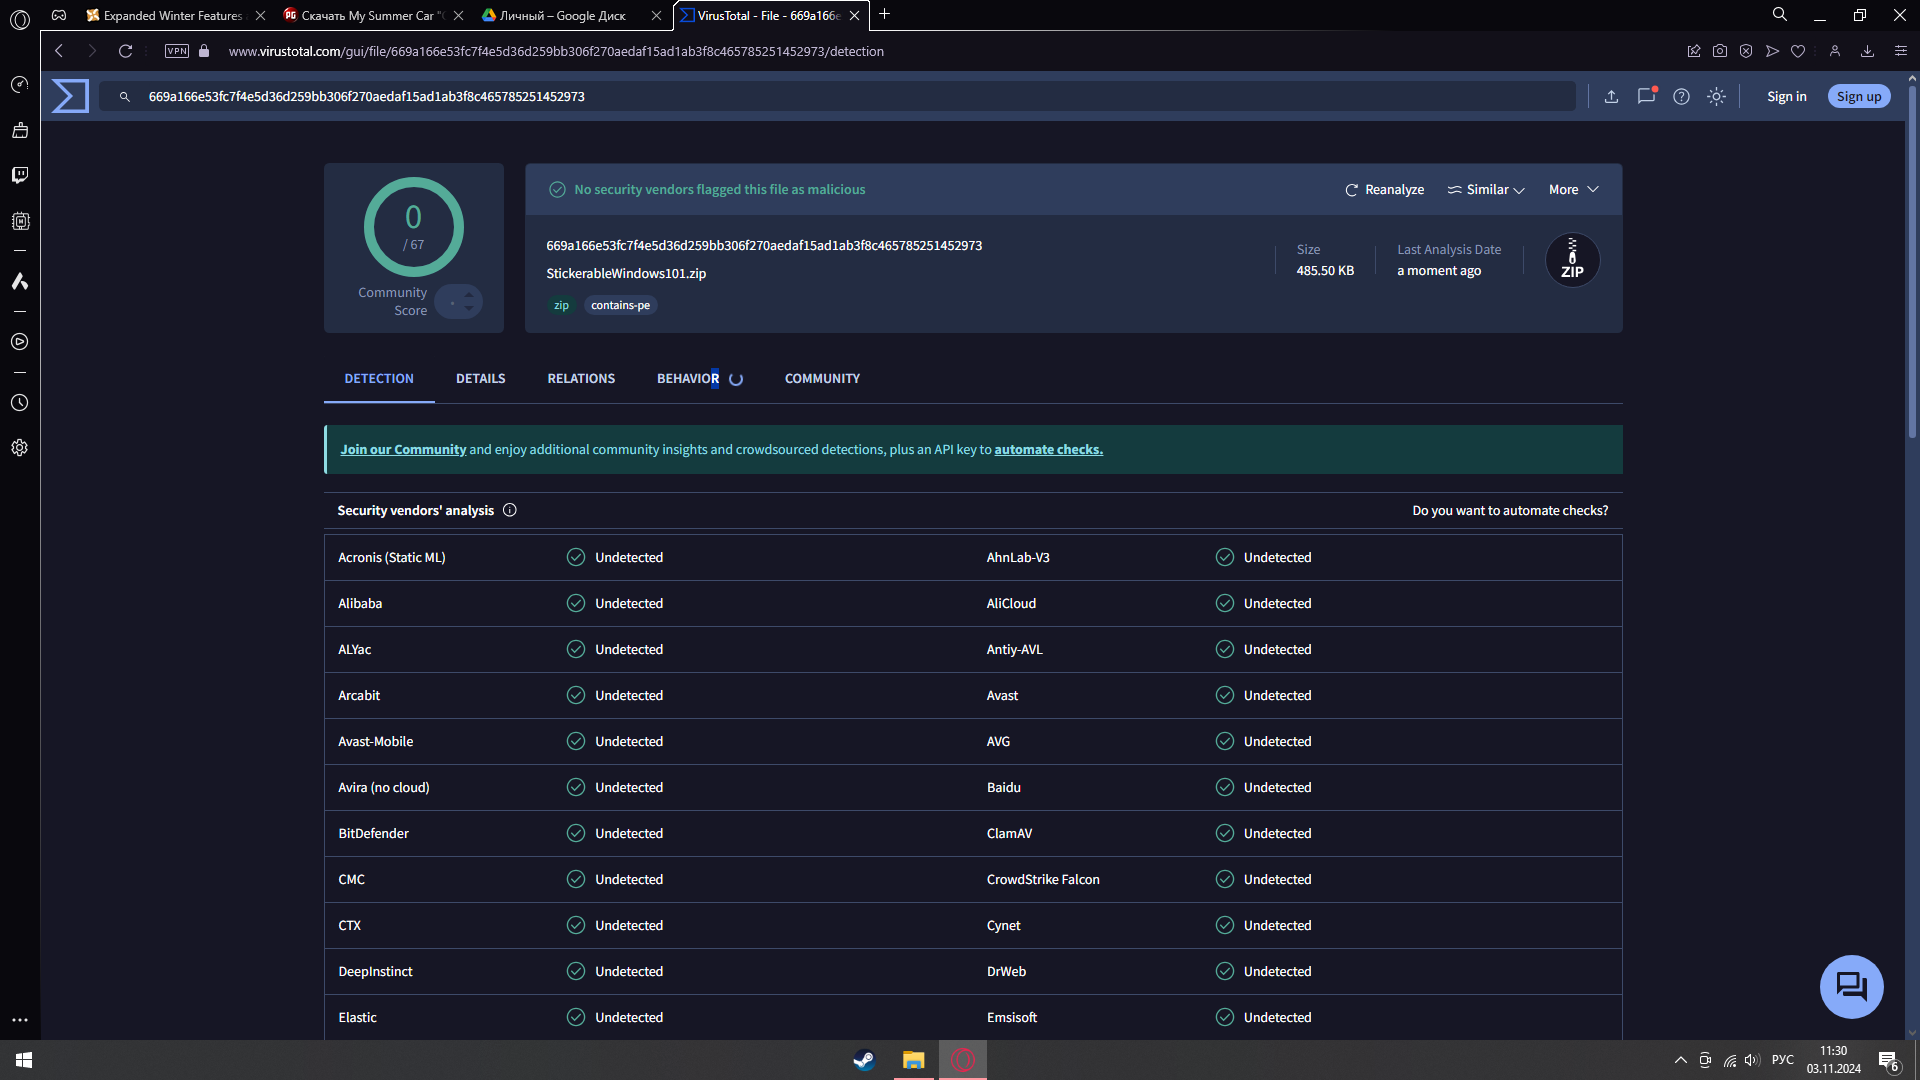Switch to the BEHAVIOR tab
The width and height of the screenshot is (1920, 1080).
(x=699, y=379)
